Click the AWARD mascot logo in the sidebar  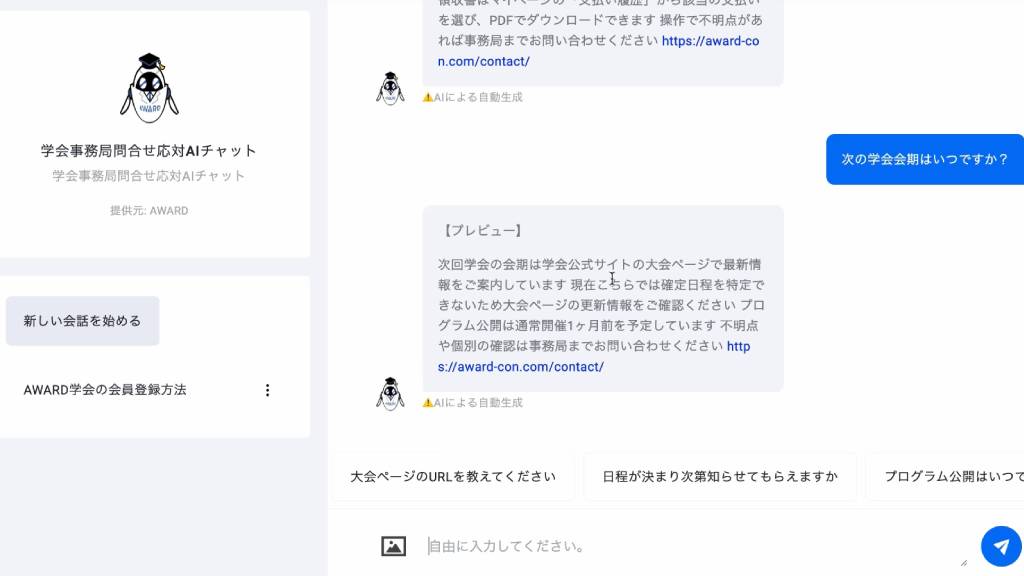pyautogui.click(x=149, y=88)
